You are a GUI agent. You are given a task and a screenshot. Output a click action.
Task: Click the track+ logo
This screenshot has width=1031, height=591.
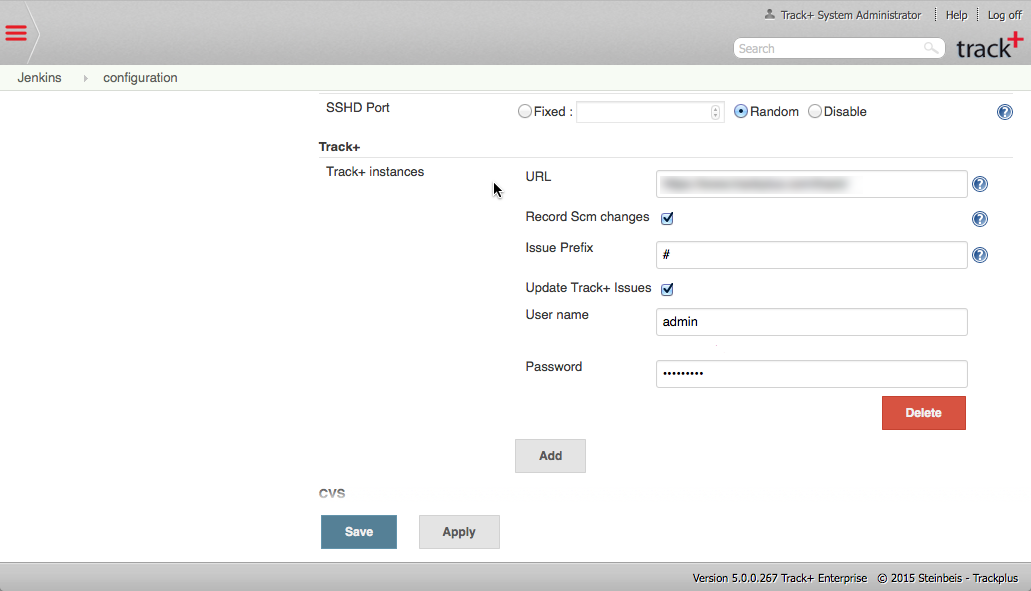[989, 45]
